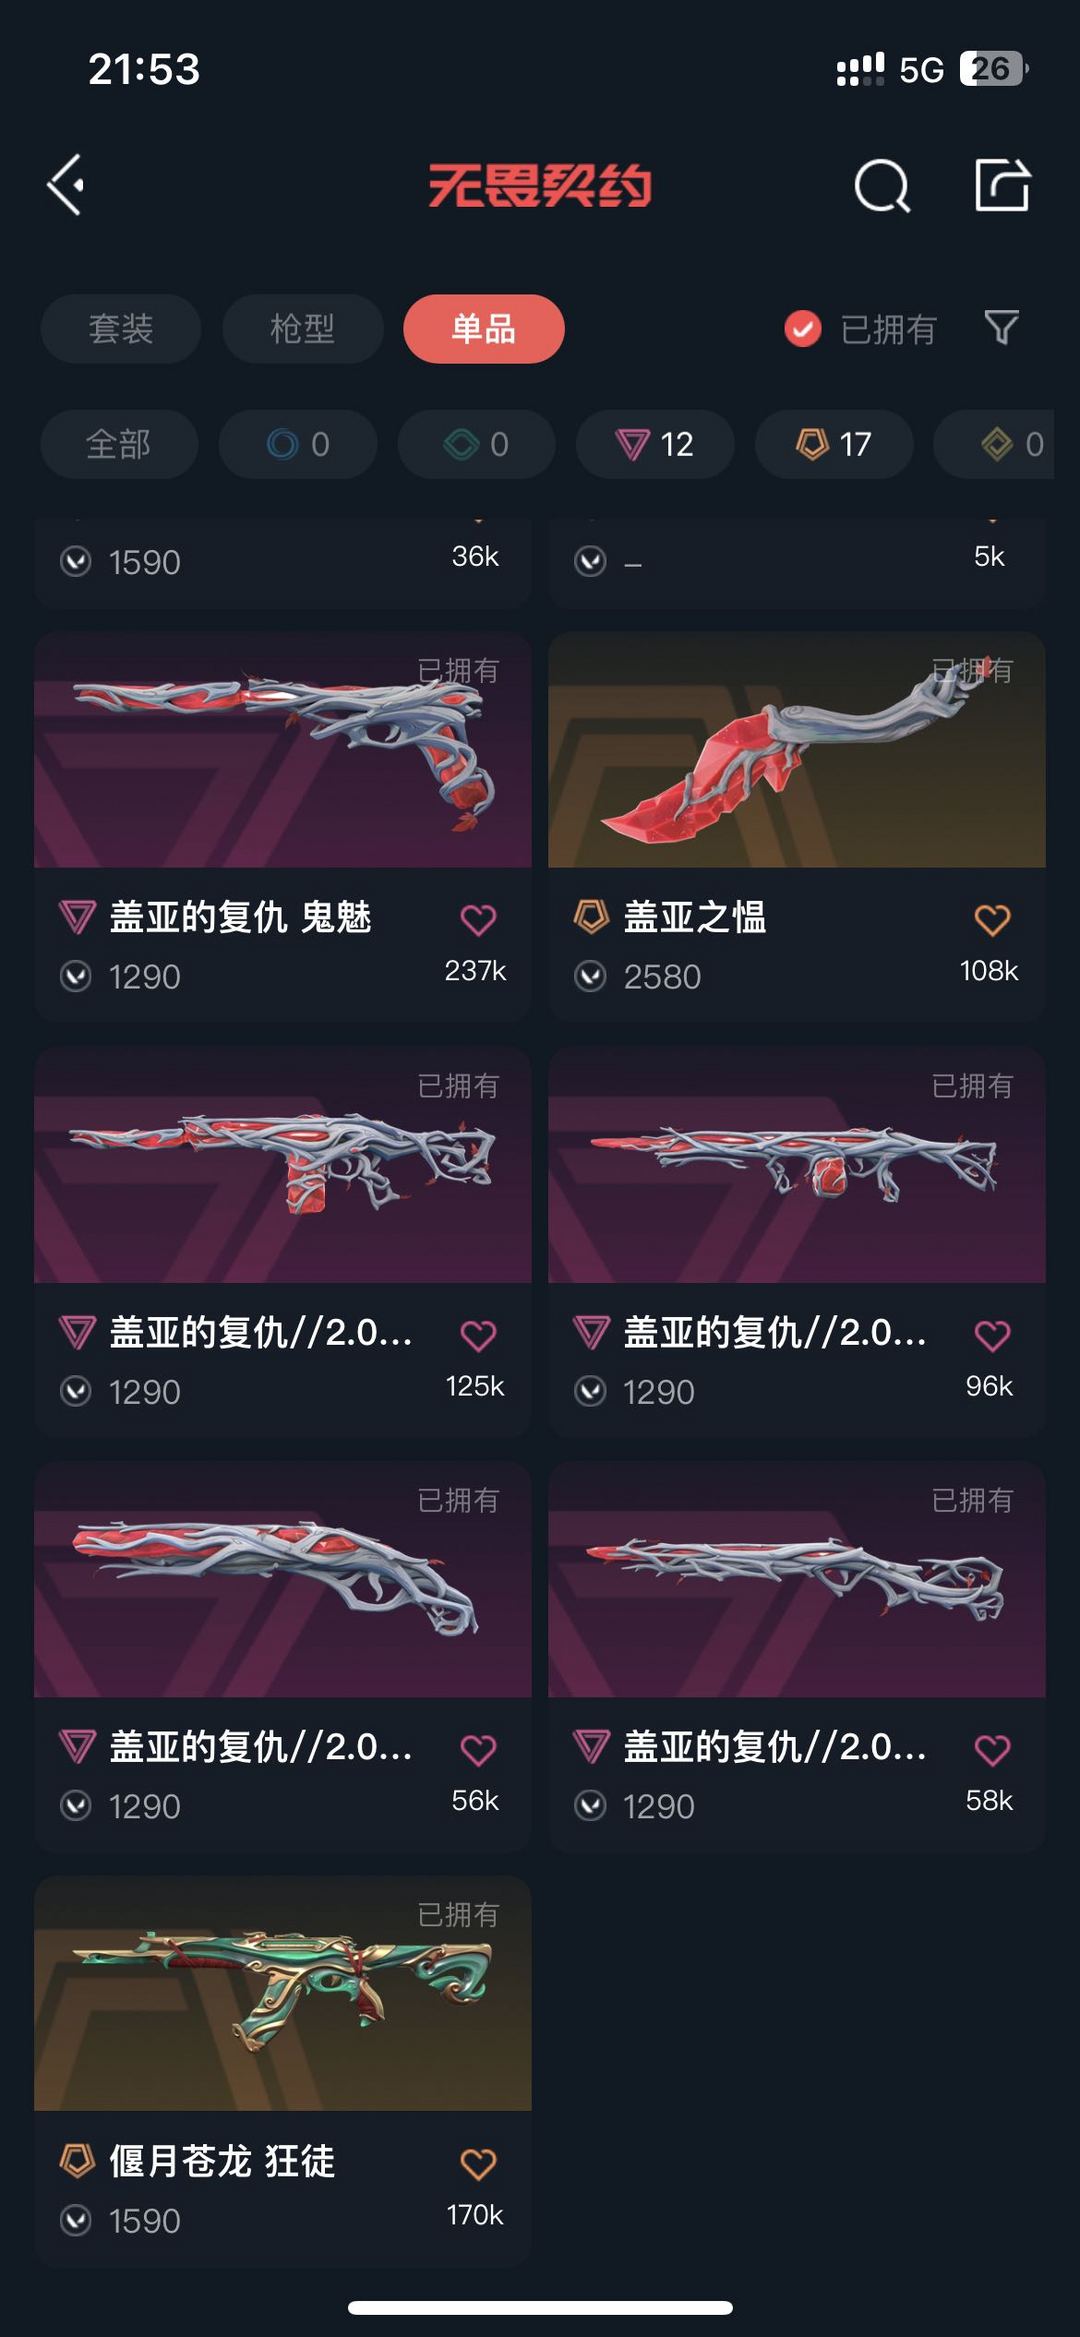Open the filter funnel icon

[1001, 328]
